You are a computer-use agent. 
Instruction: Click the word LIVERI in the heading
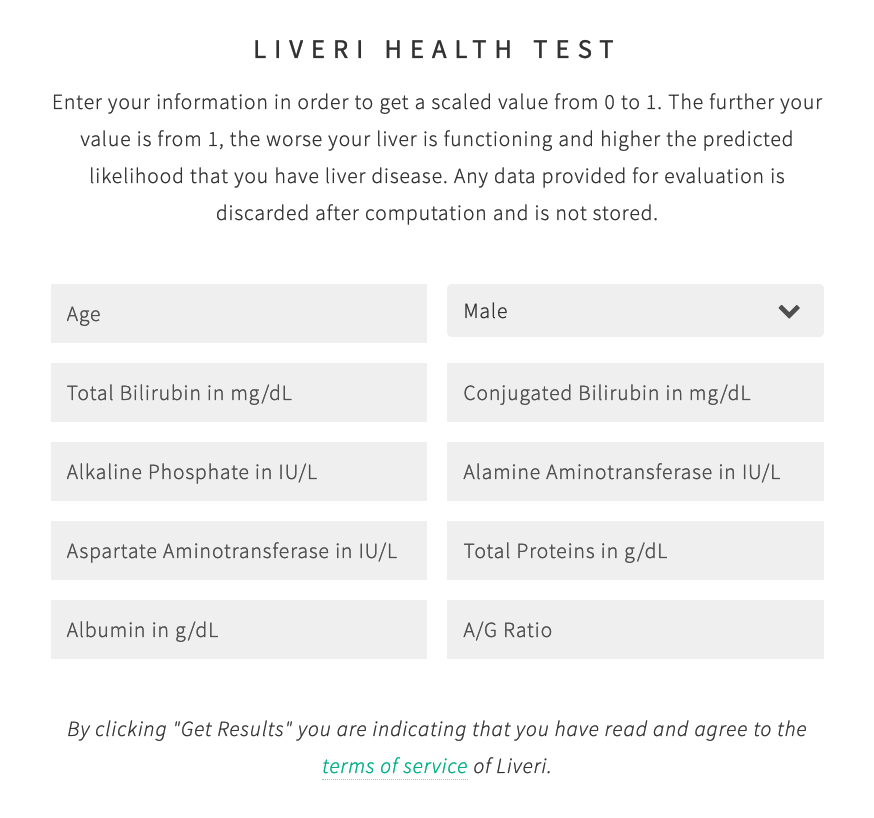309,49
